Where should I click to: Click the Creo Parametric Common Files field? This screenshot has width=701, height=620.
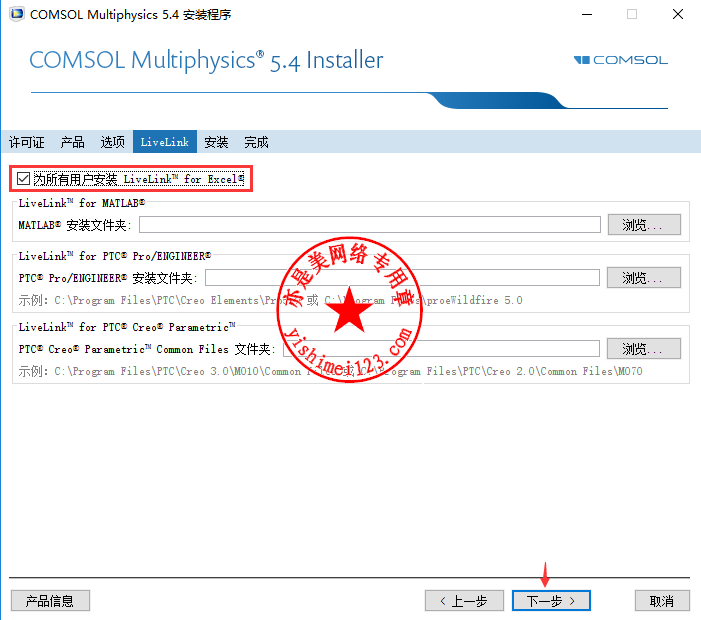(441, 349)
